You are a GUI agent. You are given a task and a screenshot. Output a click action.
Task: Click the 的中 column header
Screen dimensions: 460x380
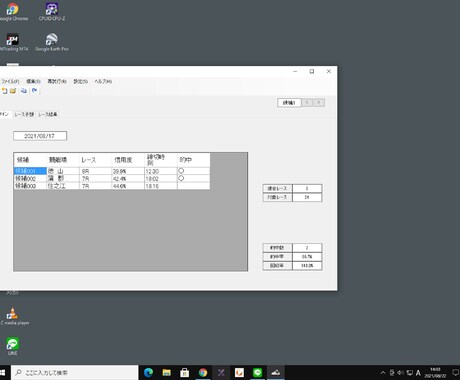(193, 160)
